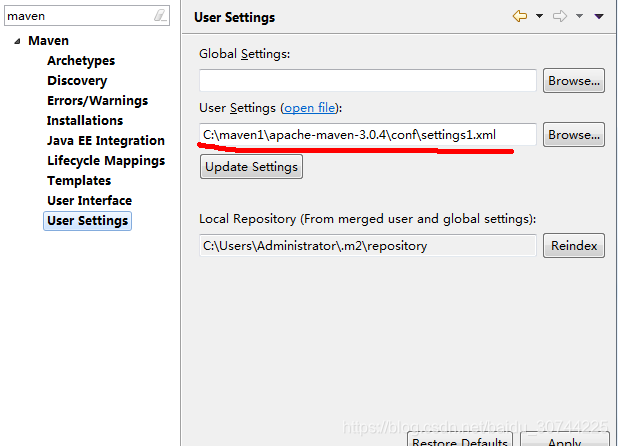Select the Maven preferences category
The height and width of the screenshot is (446, 618).
48,41
